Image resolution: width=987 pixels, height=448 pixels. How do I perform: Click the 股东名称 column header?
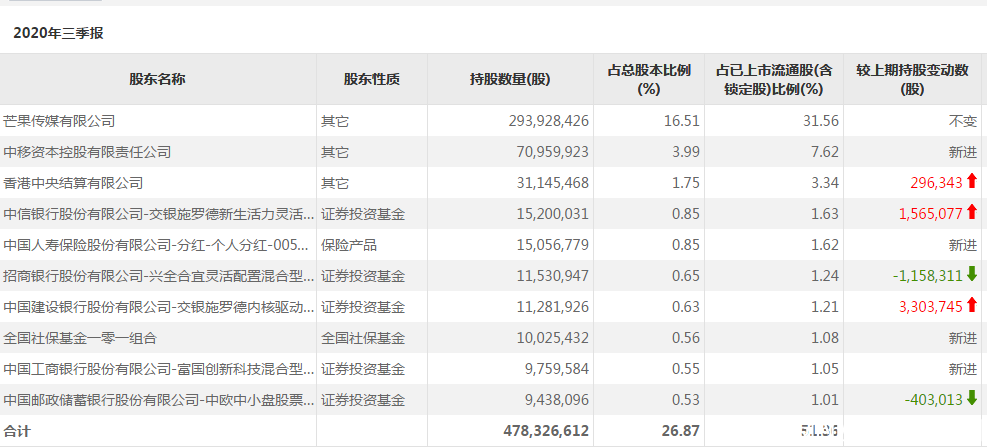click(157, 79)
